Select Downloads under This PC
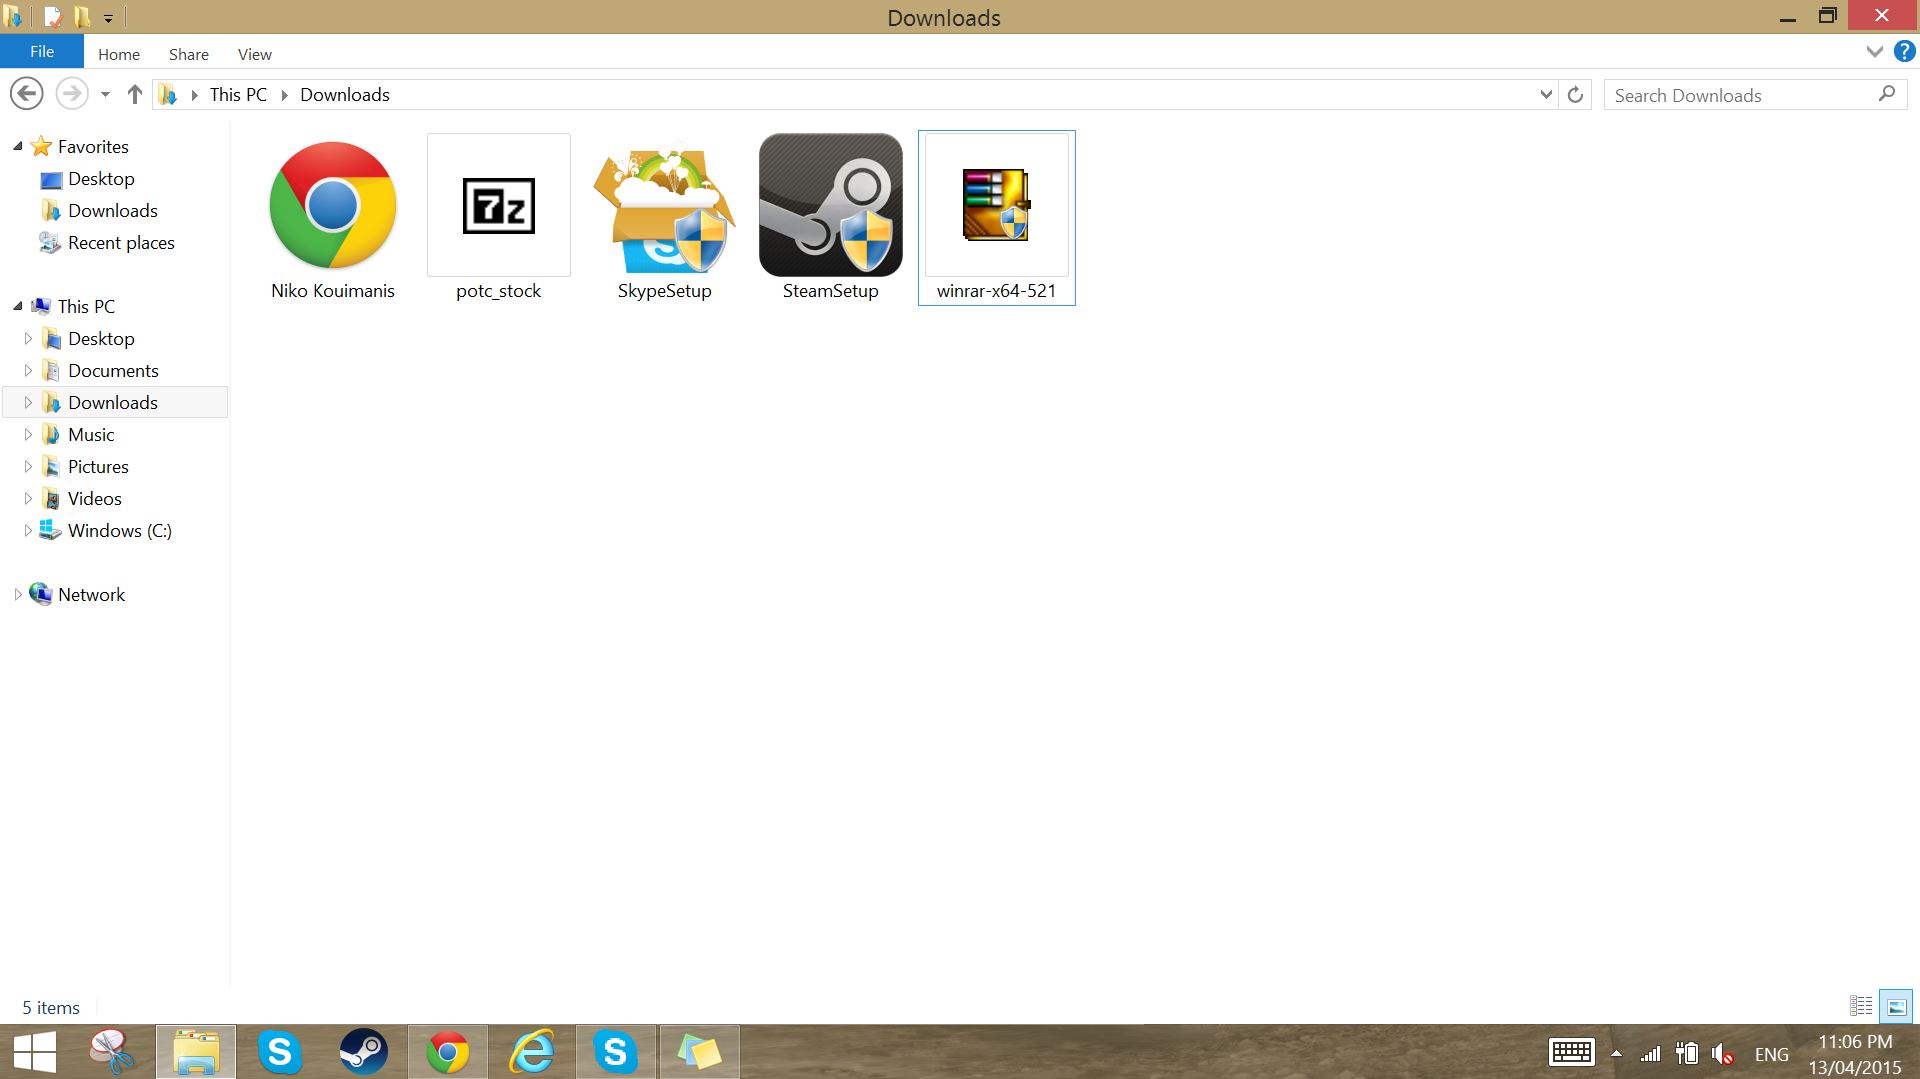The height and width of the screenshot is (1079, 1920). coord(113,402)
